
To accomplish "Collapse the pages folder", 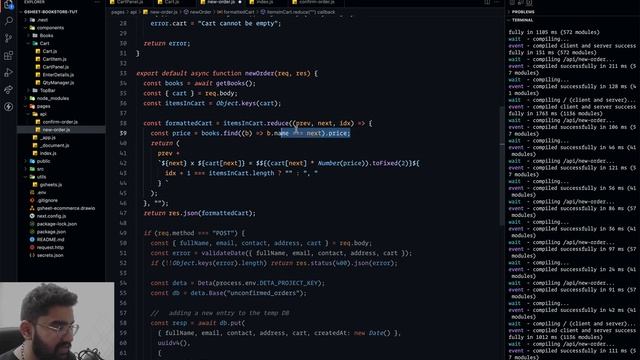I will click(x=26, y=106).
